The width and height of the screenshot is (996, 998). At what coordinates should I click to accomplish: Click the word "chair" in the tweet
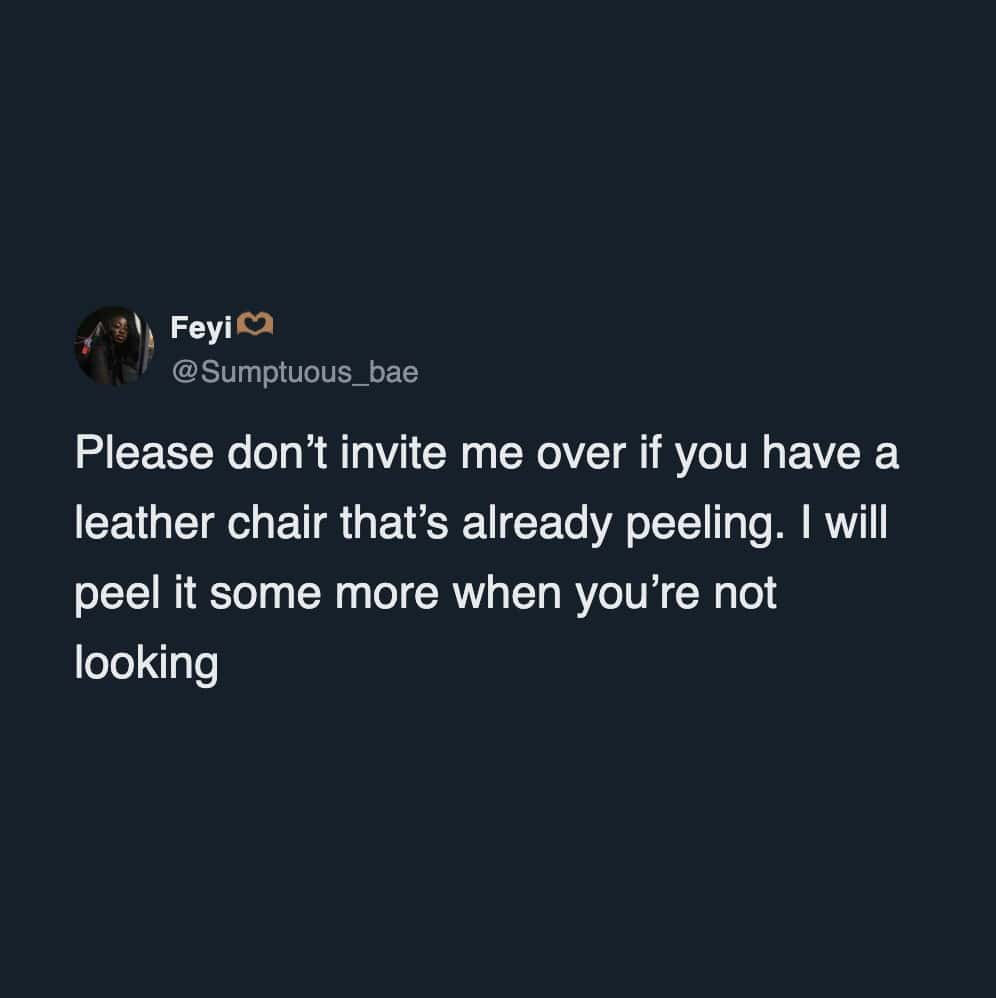click(277, 523)
